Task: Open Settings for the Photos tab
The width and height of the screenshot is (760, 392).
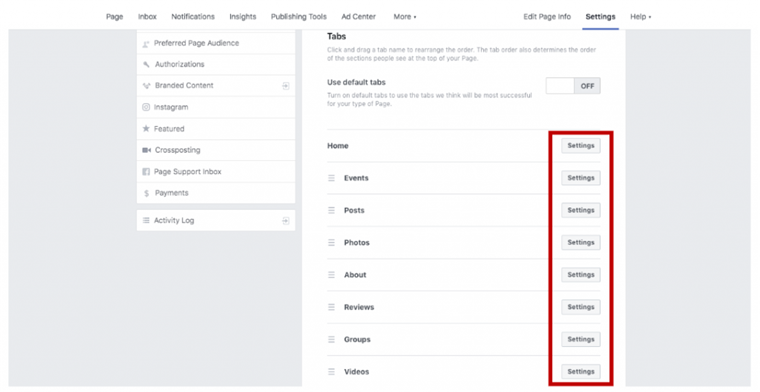Action: [581, 243]
